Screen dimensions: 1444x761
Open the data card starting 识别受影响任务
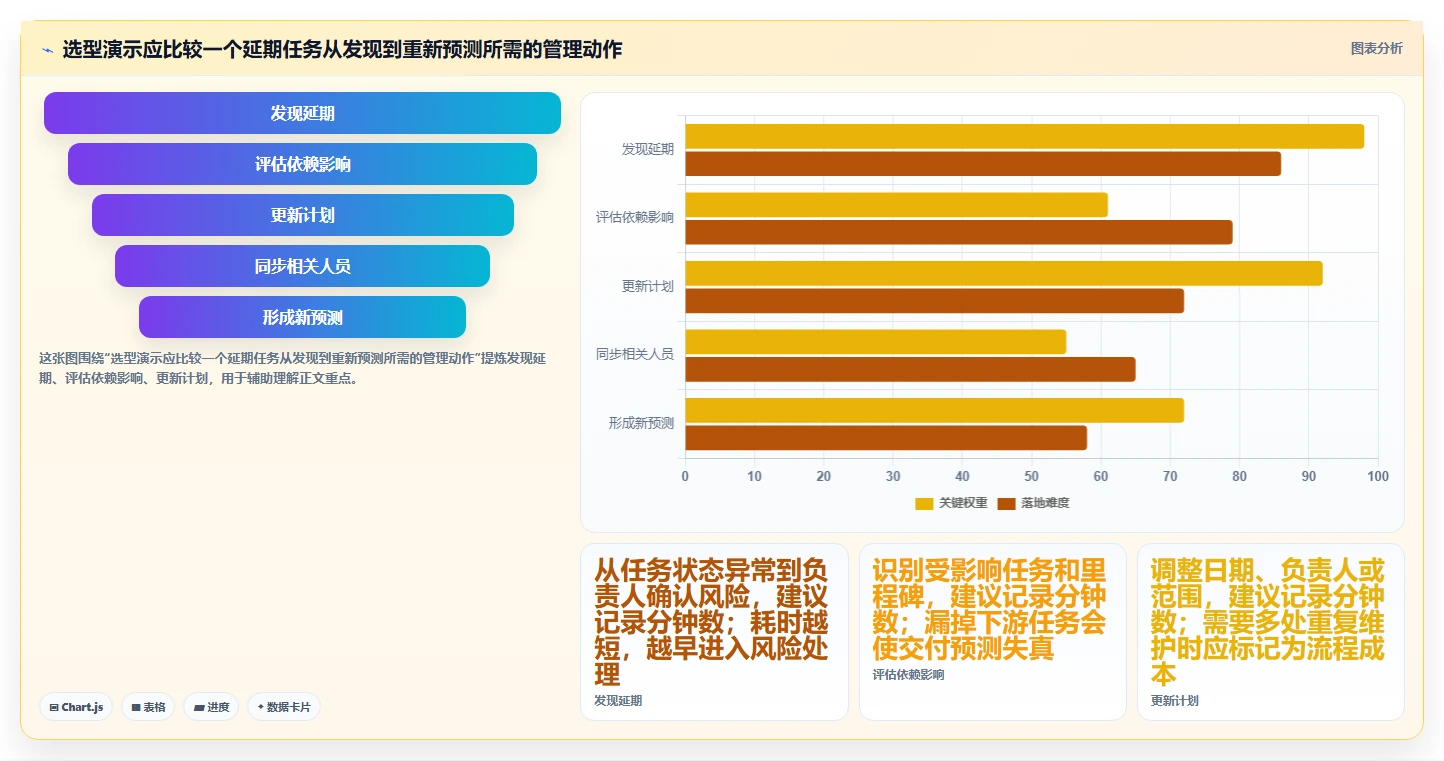[992, 632]
